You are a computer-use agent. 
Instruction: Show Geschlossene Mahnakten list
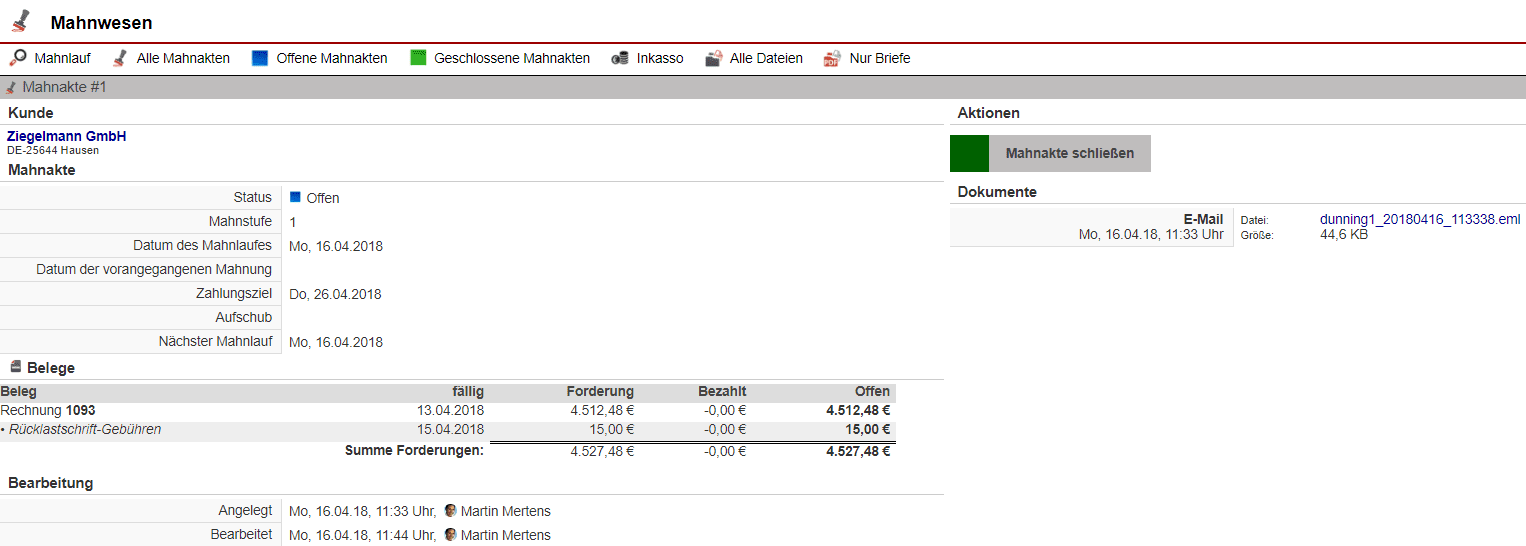[x=511, y=58]
